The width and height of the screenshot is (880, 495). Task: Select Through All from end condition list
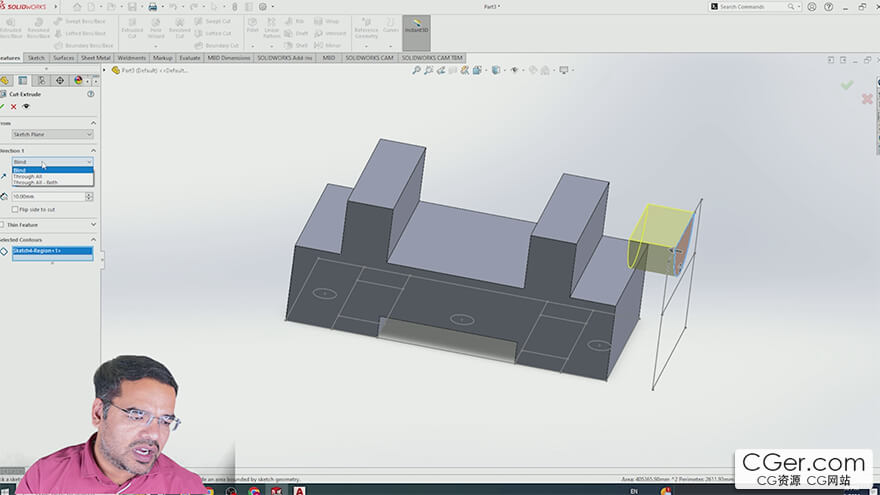(28, 176)
